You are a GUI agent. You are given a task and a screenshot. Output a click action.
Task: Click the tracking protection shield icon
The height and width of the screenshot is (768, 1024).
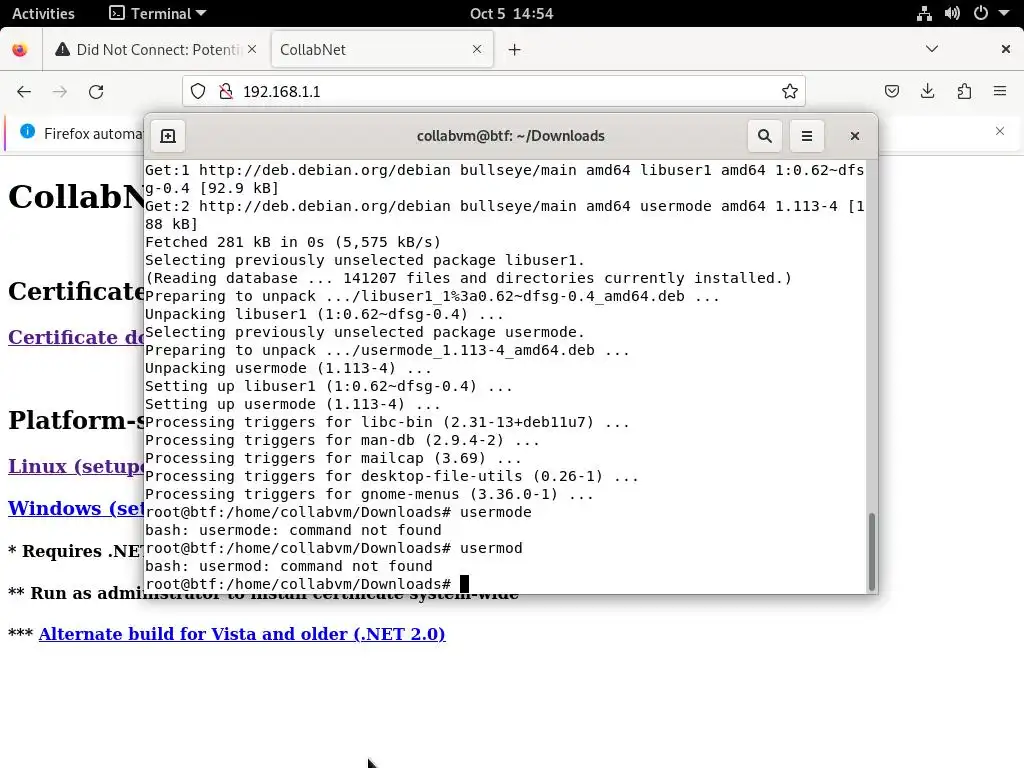(x=198, y=91)
